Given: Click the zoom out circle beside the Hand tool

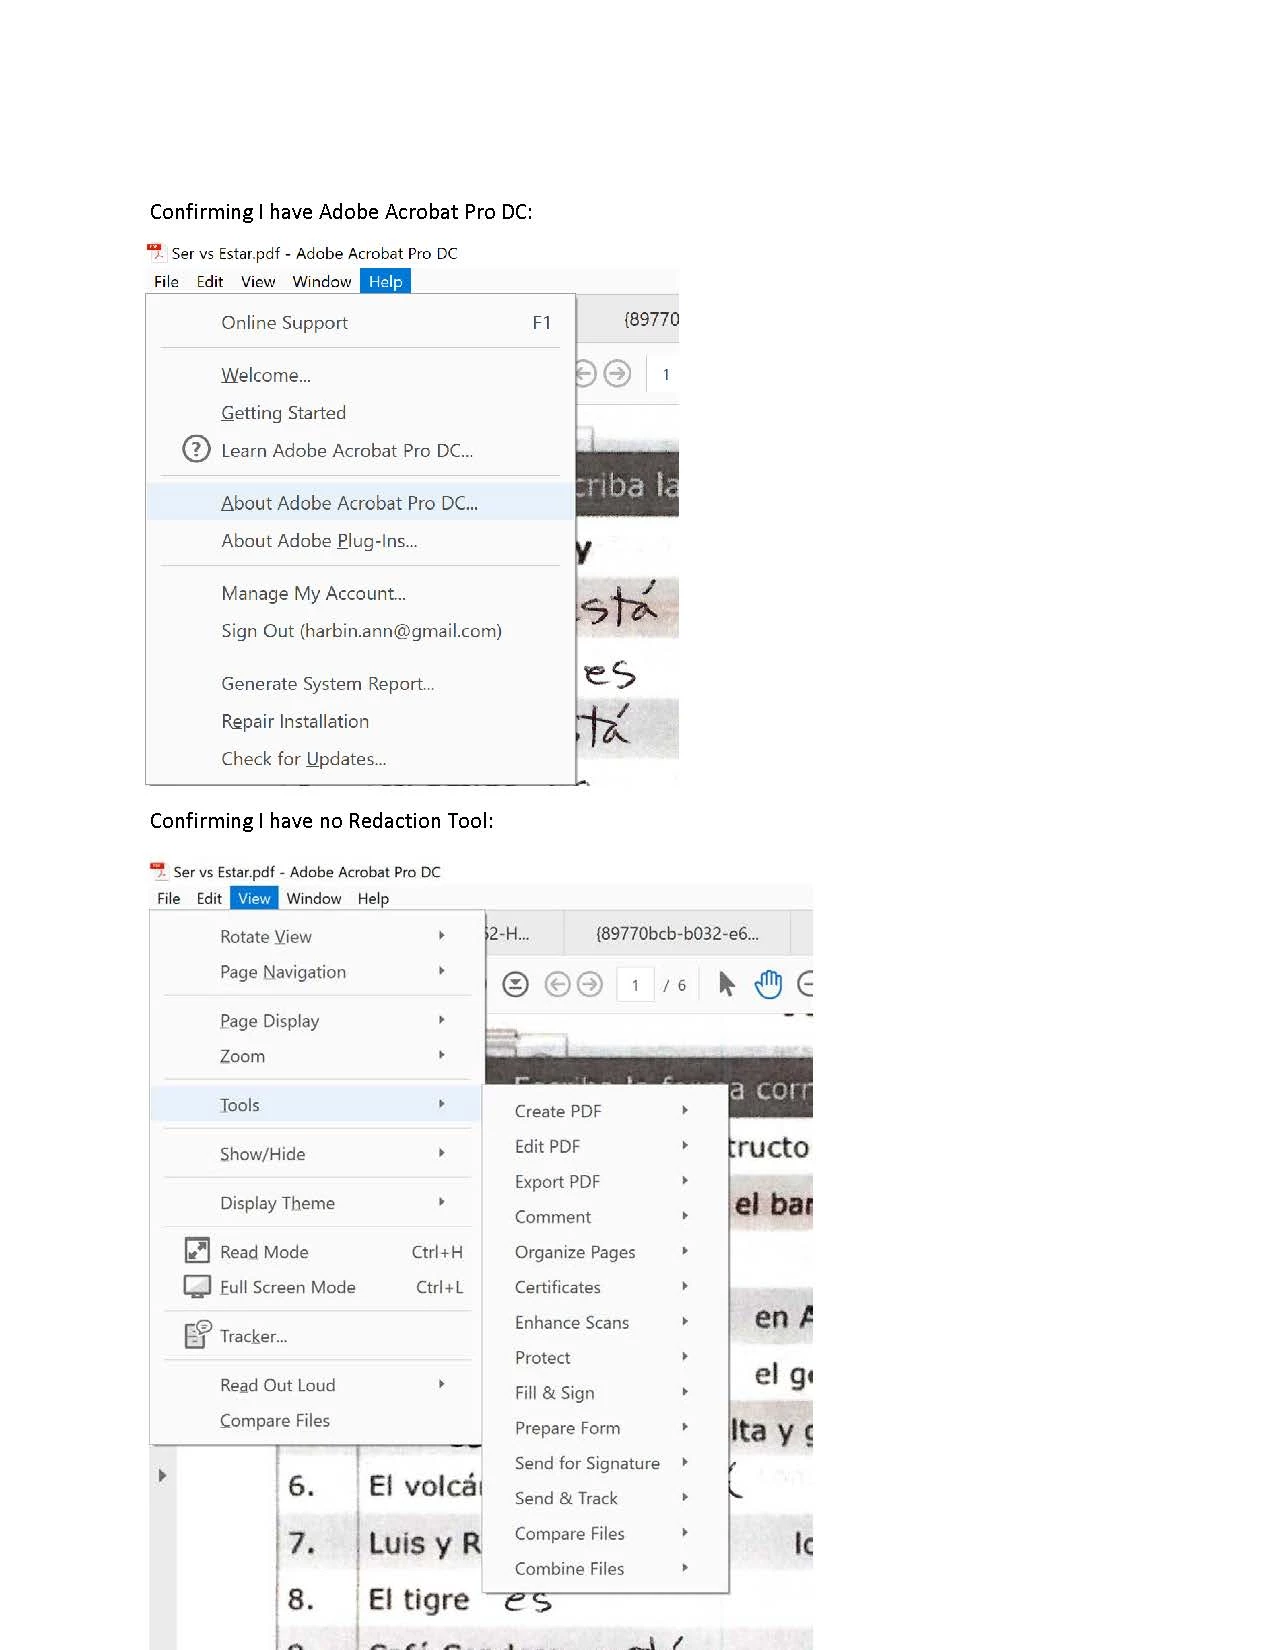Looking at the screenshot, I should [806, 984].
